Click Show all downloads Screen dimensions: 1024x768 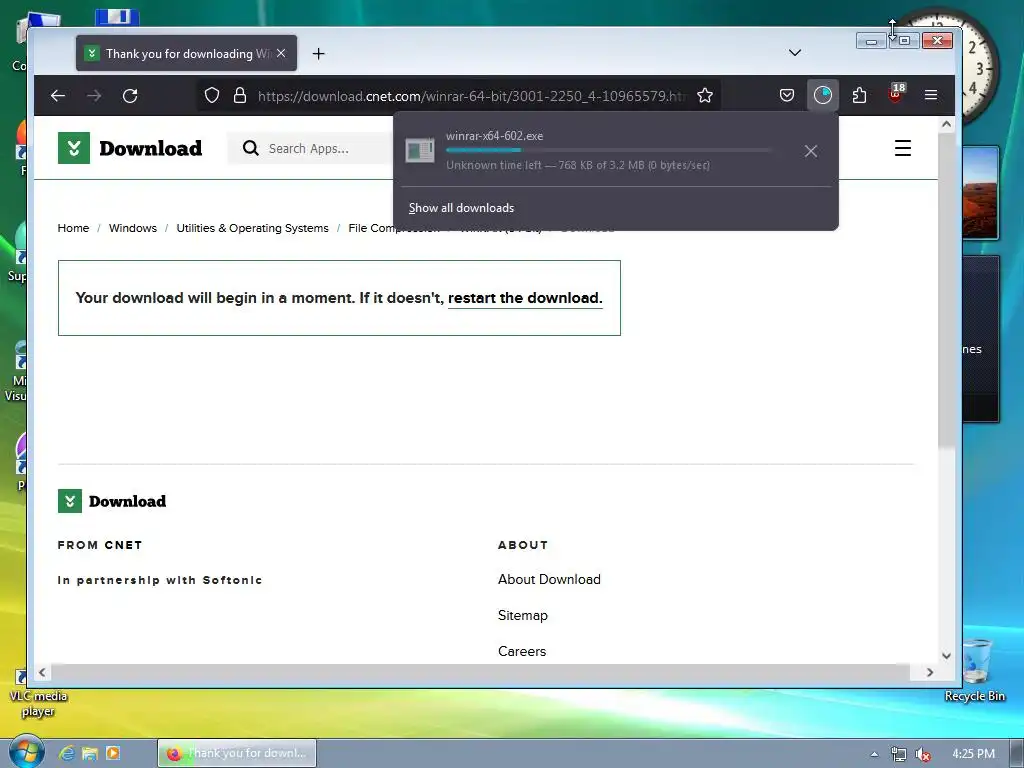461,208
